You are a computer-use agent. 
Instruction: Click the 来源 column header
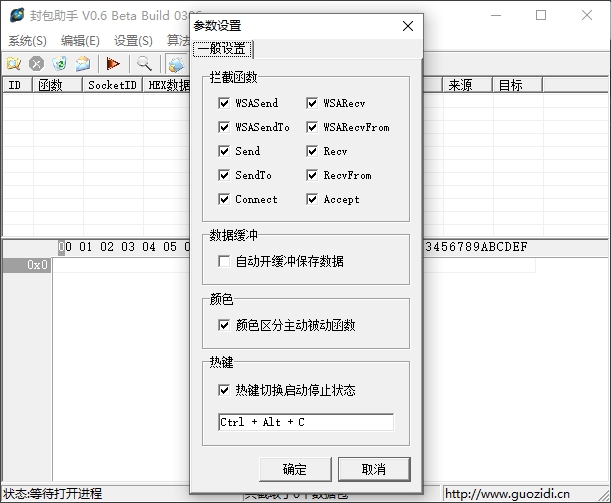468,85
